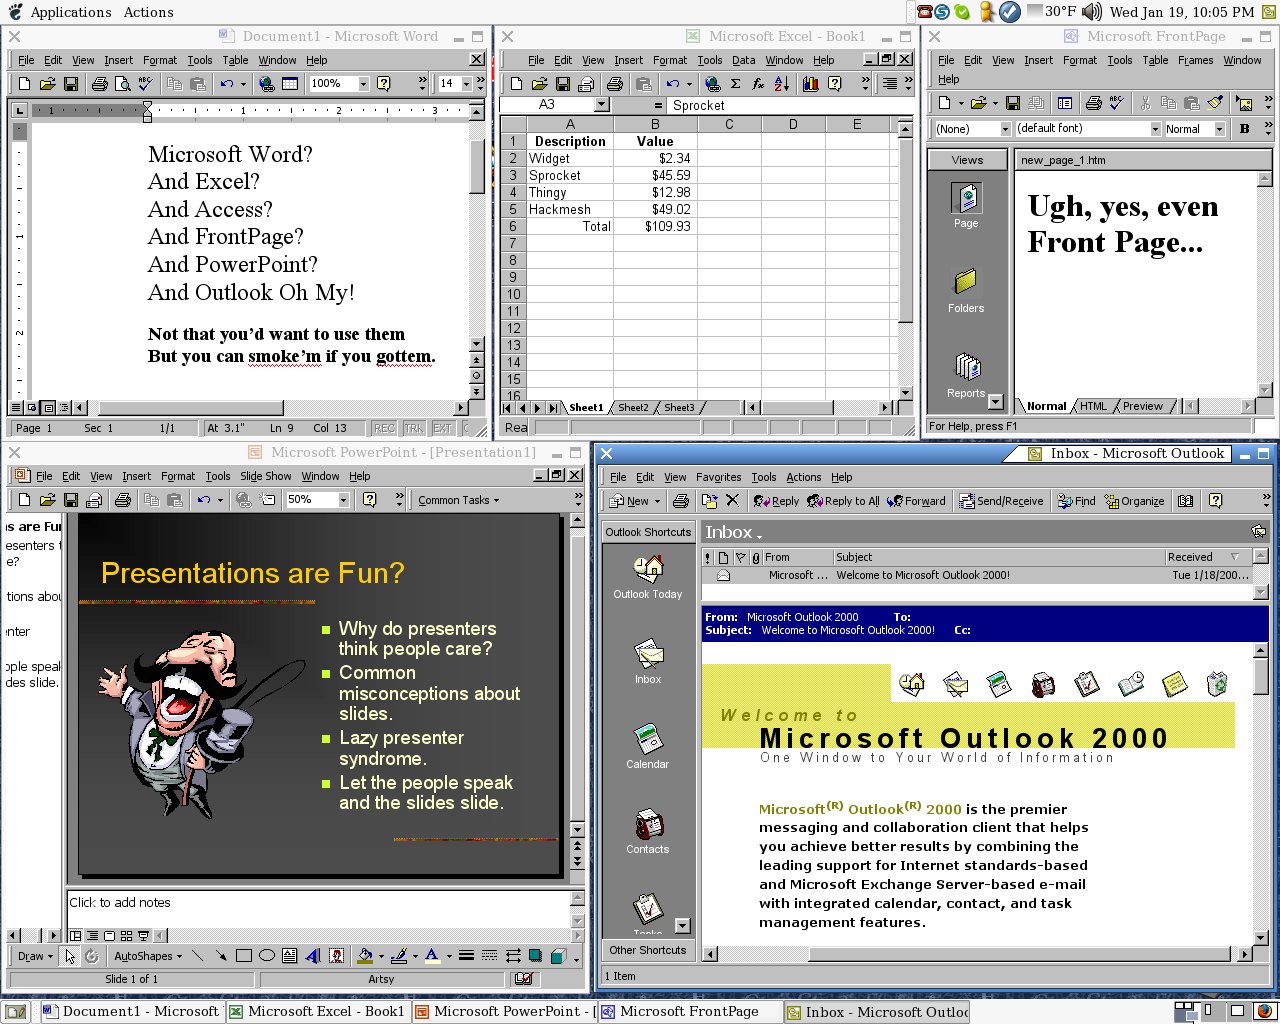This screenshot has width=1280, height=1024.
Task: Open Slide Show menu in PowerPoint
Action: 265,476
